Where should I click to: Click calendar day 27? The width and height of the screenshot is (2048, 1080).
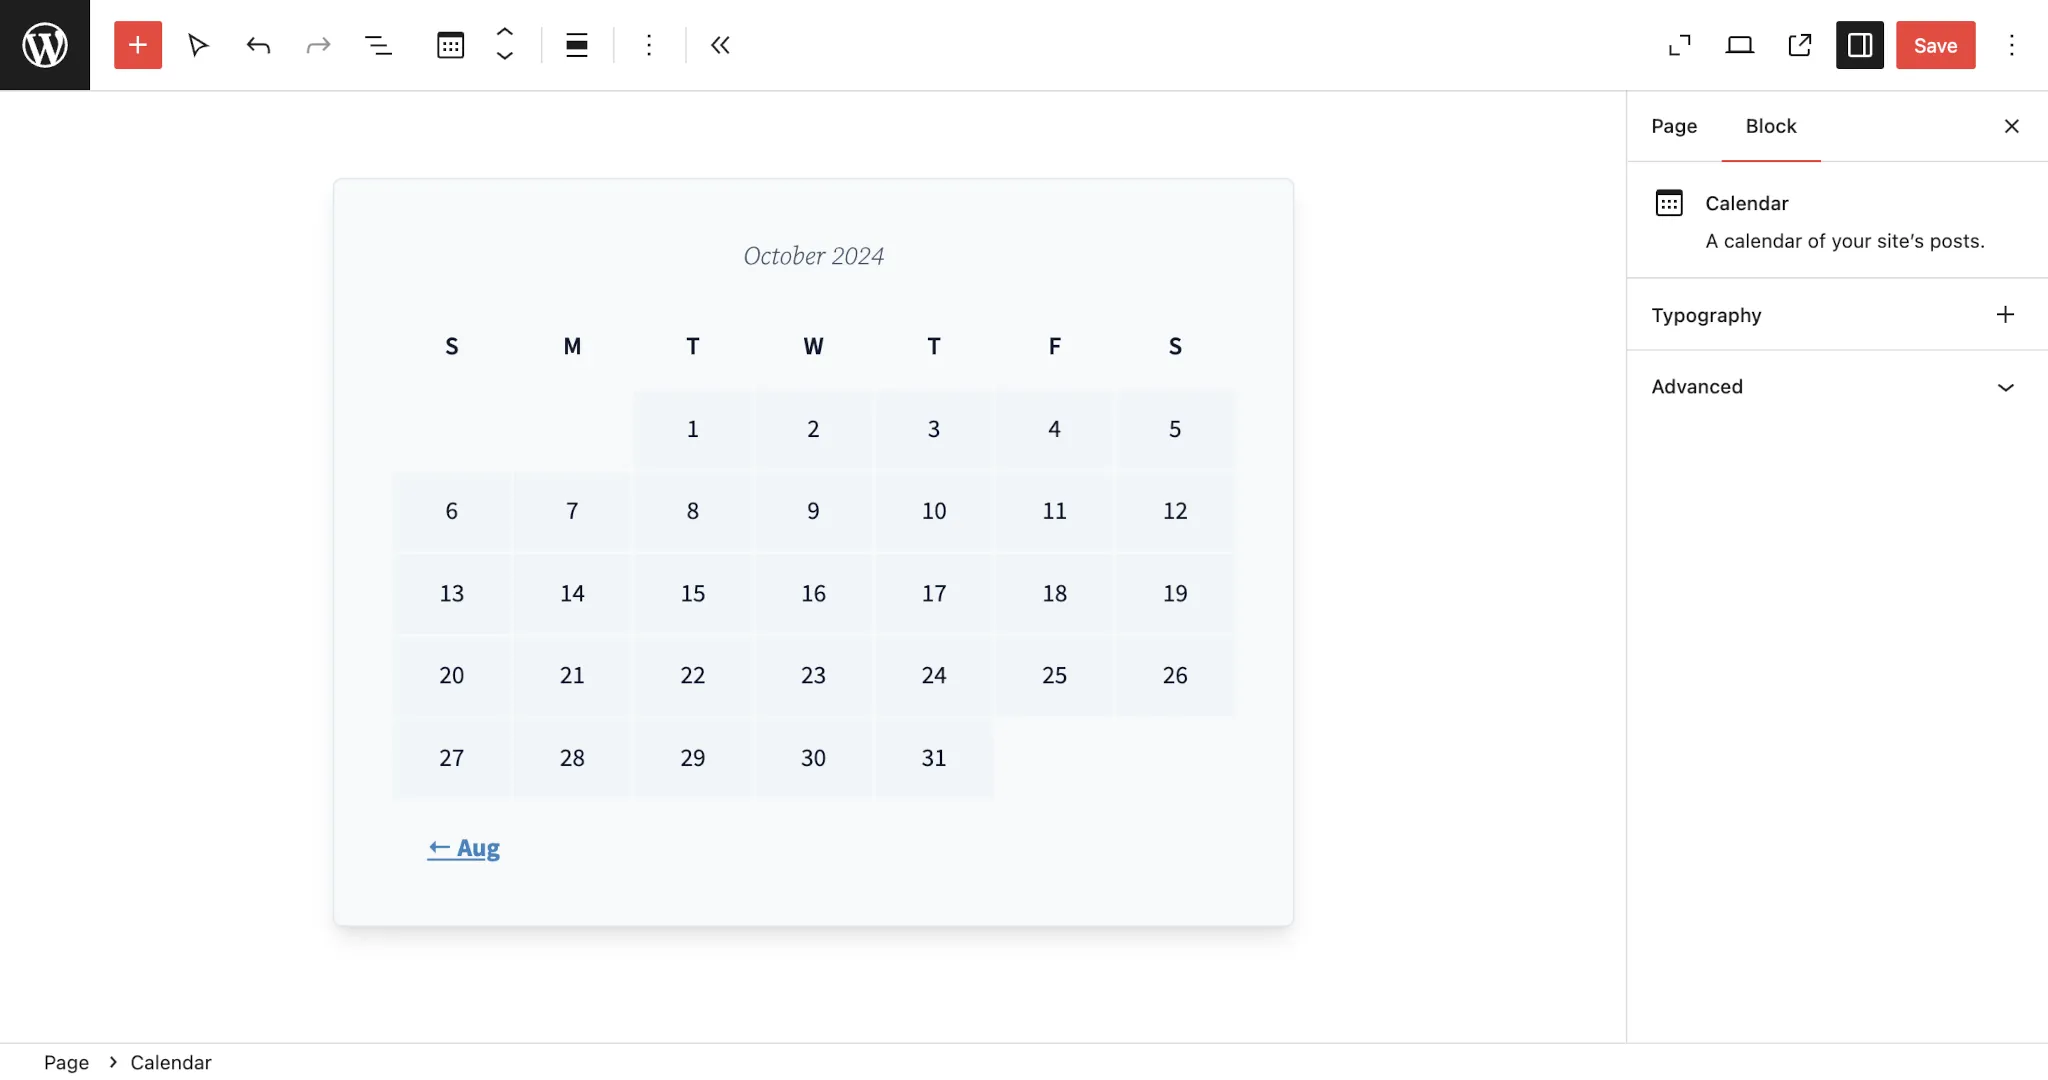pyautogui.click(x=452, y=758)
